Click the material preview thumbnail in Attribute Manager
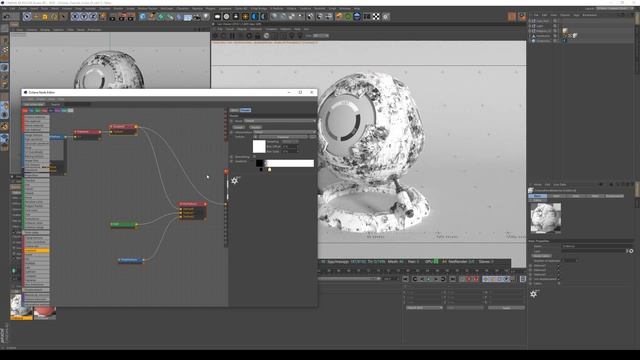 pyautogui.click(x=545, y=218)
